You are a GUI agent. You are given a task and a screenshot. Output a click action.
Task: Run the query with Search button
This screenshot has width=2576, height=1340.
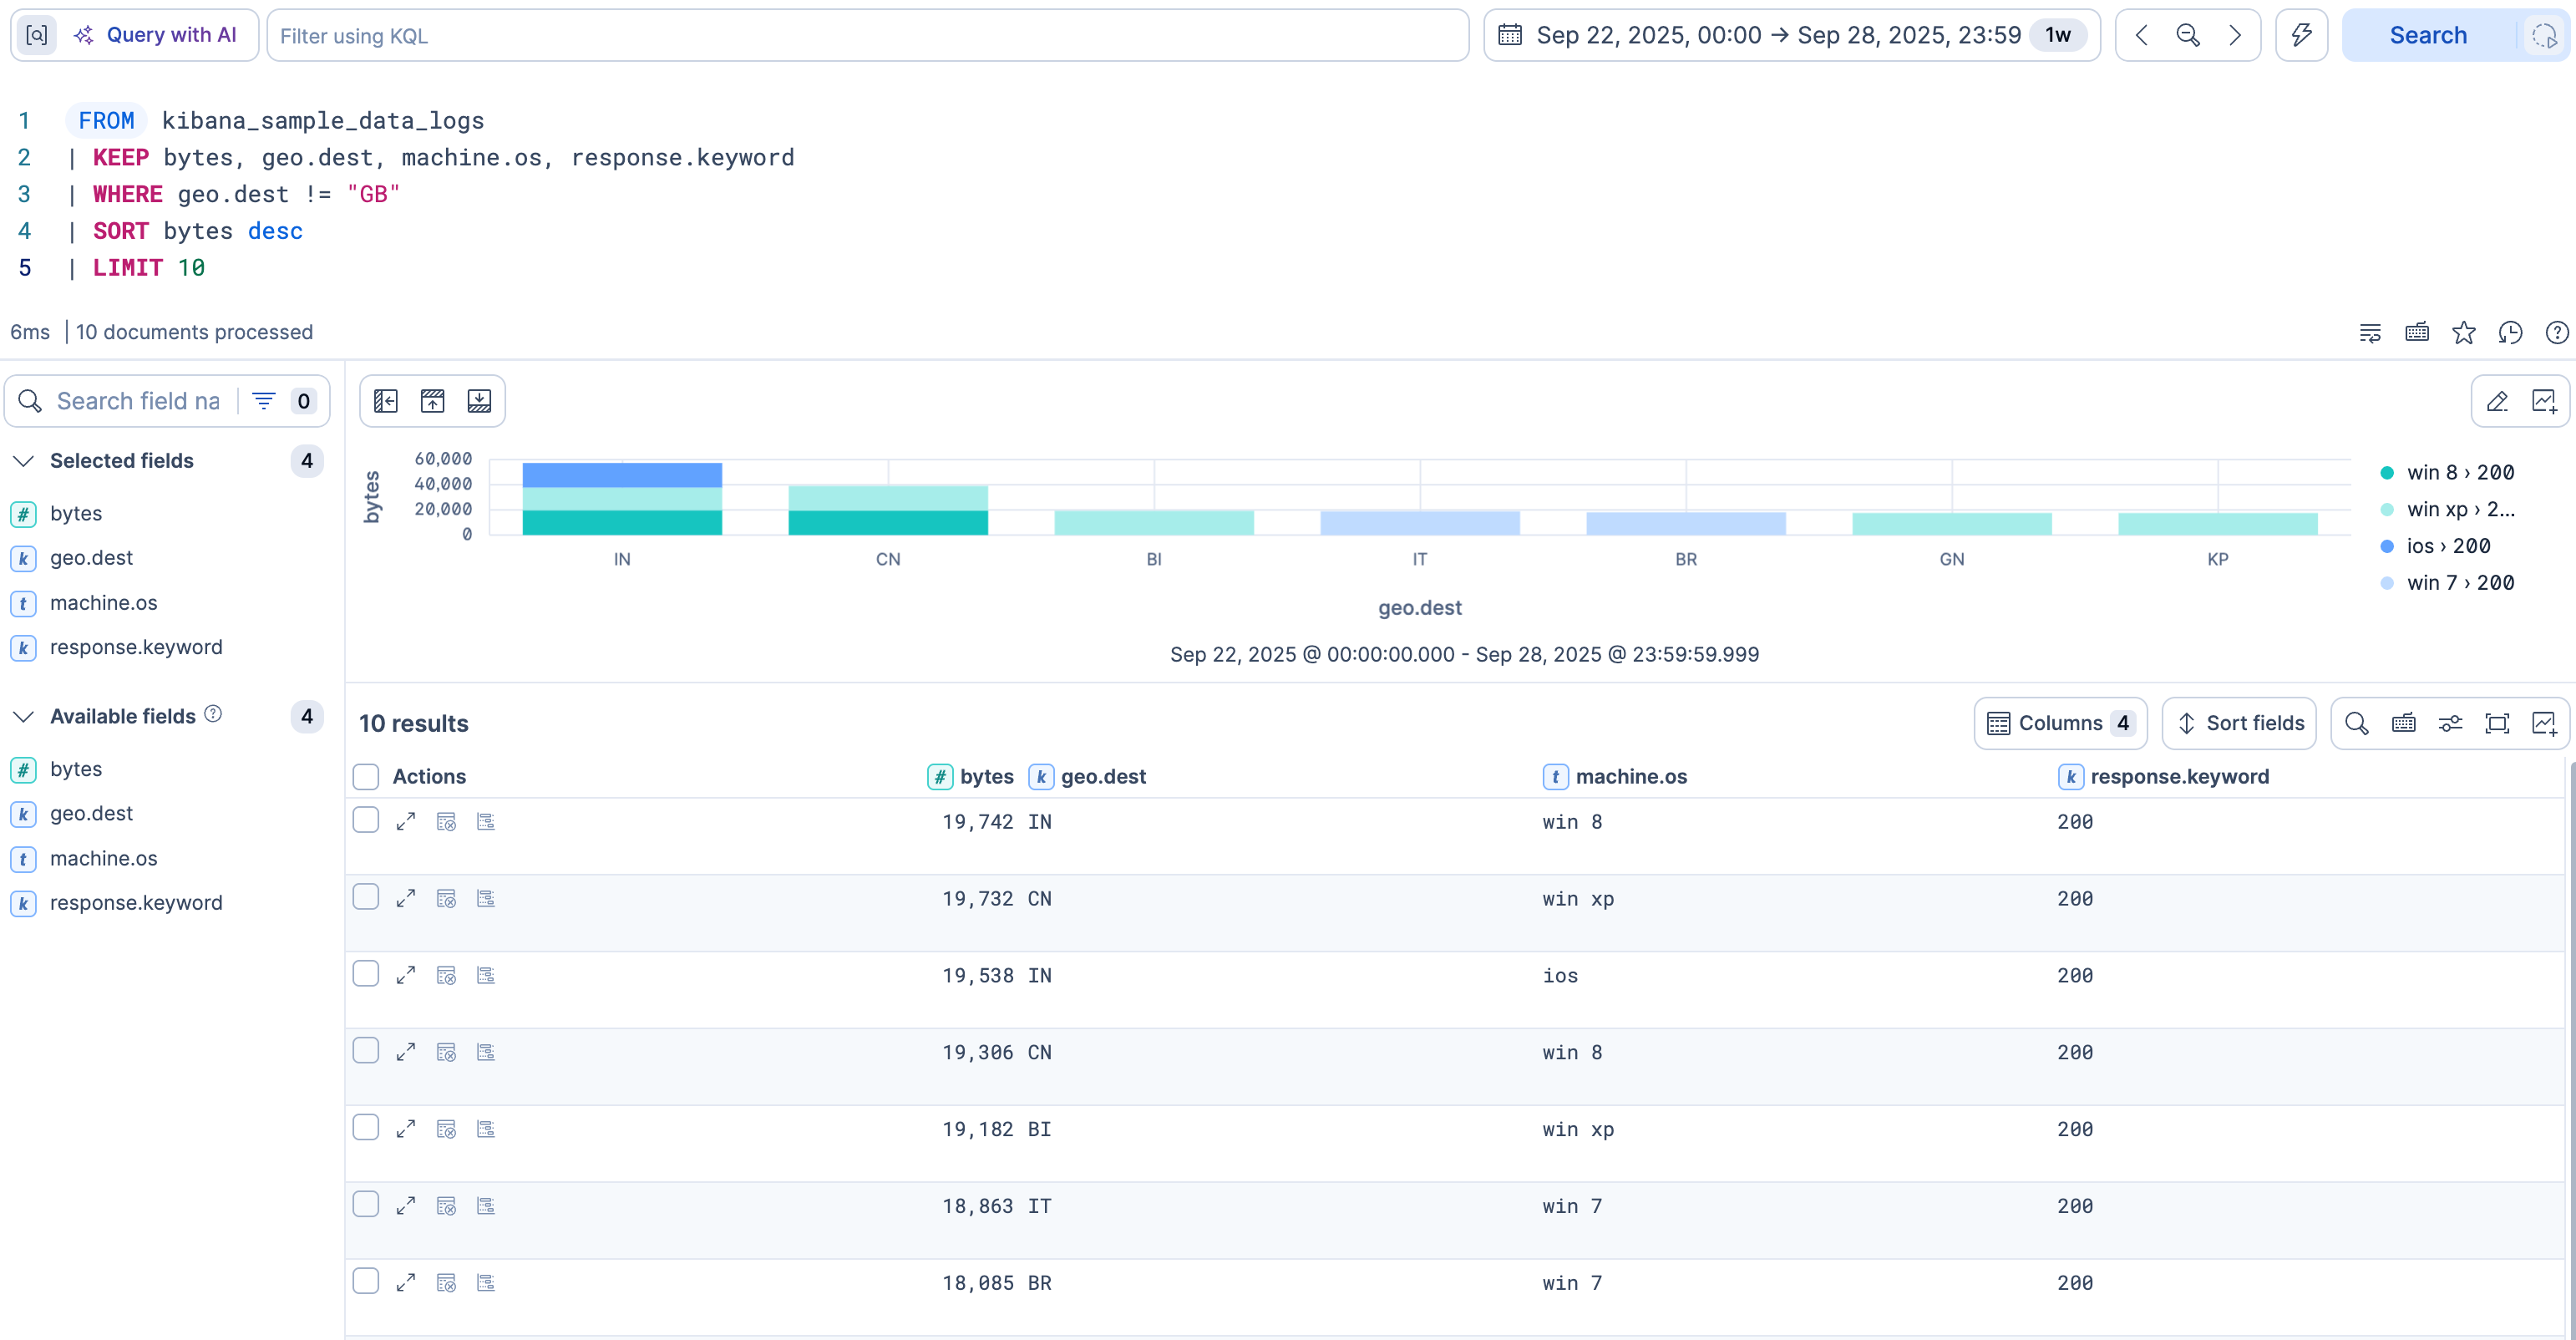(x=2428, y=35)
